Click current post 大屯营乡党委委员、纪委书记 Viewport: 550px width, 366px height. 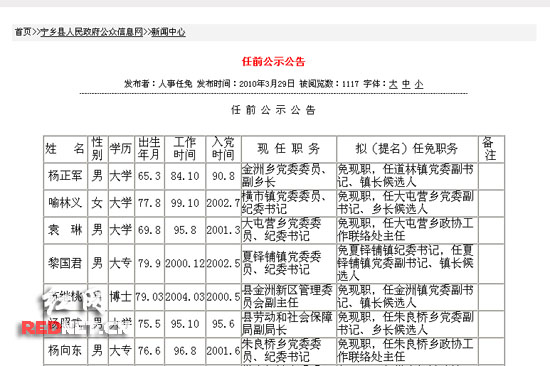tap(289, 230)
